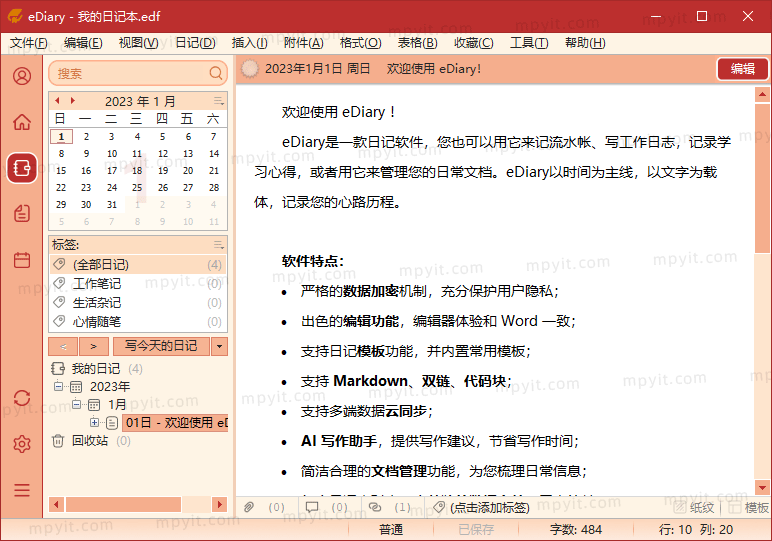Click the 普通 mode in status bar
The image size is (772, 541).
(x=391, y=530)
